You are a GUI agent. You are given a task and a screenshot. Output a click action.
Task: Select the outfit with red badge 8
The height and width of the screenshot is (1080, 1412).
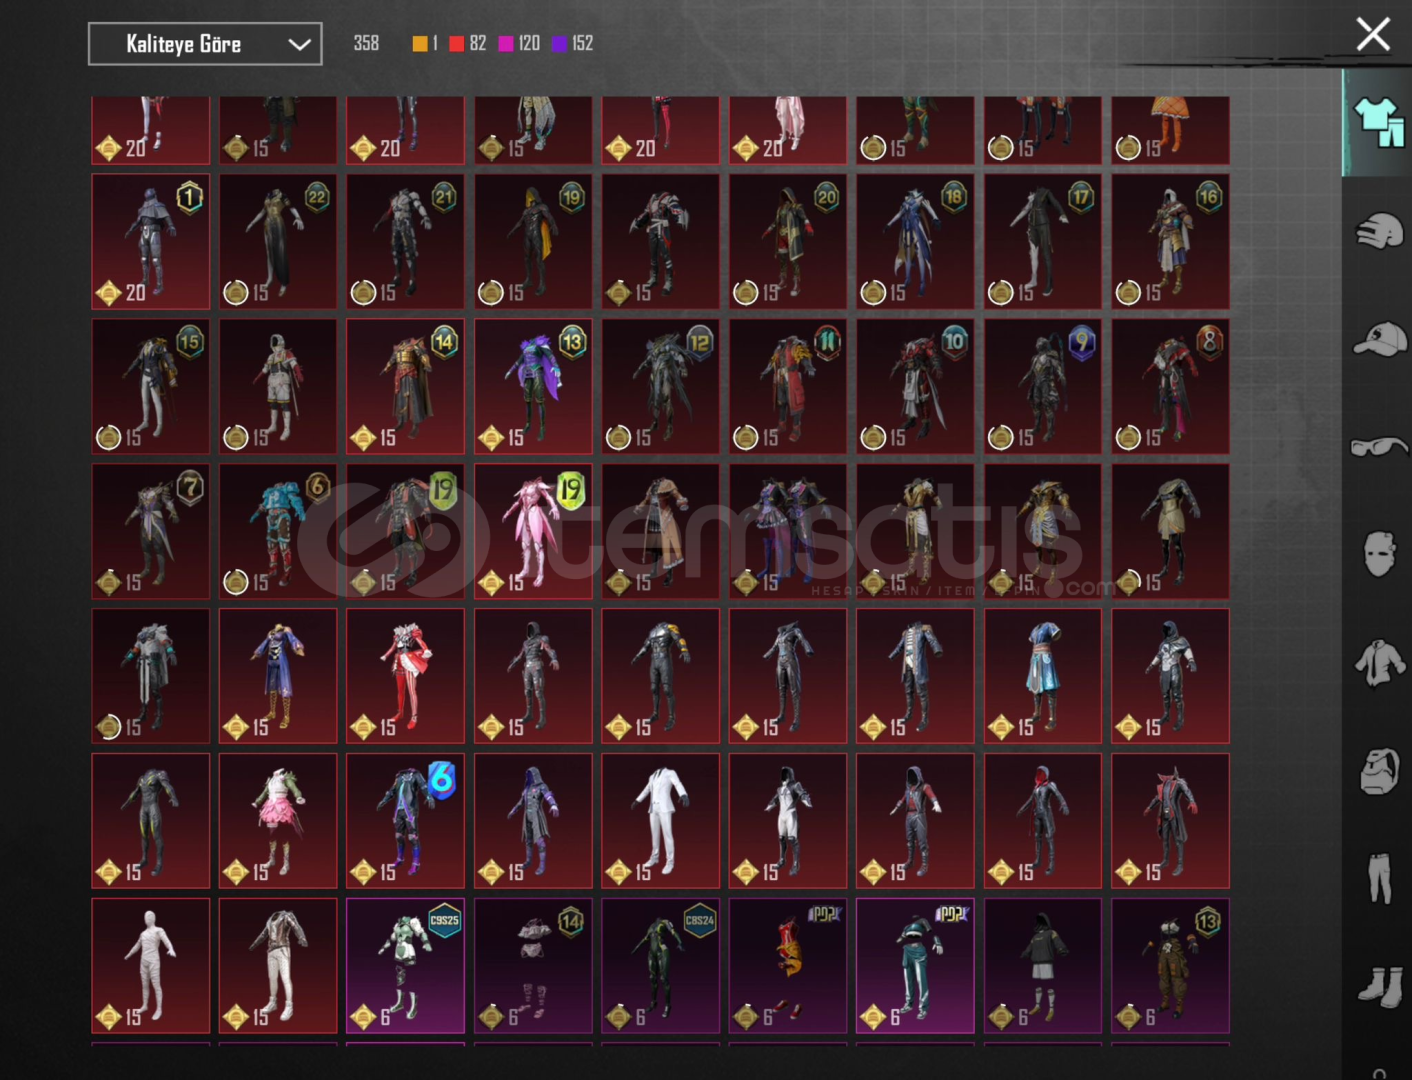(x=1170, y=386)
